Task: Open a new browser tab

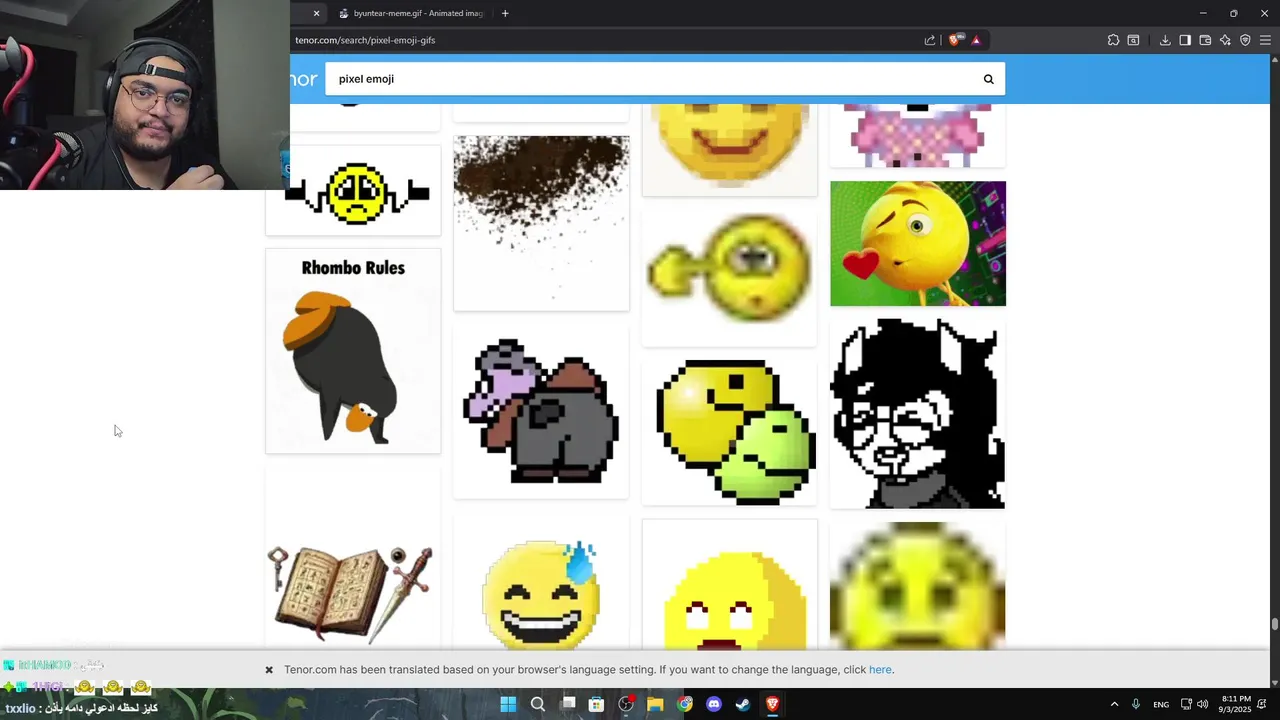Action: coord(505,13)
